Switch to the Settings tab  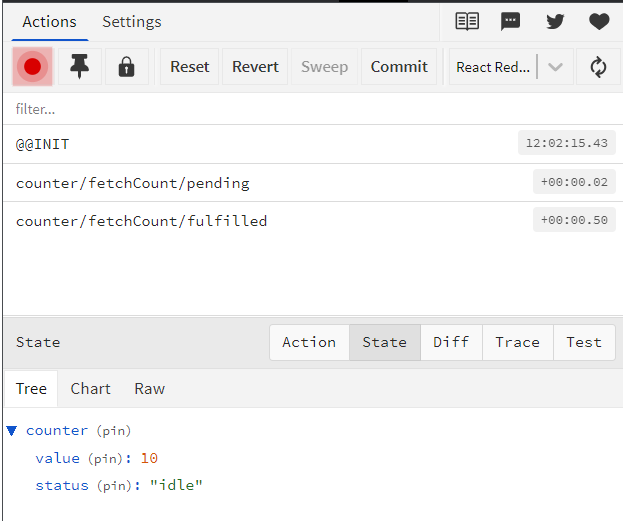[x=132, y=22]
